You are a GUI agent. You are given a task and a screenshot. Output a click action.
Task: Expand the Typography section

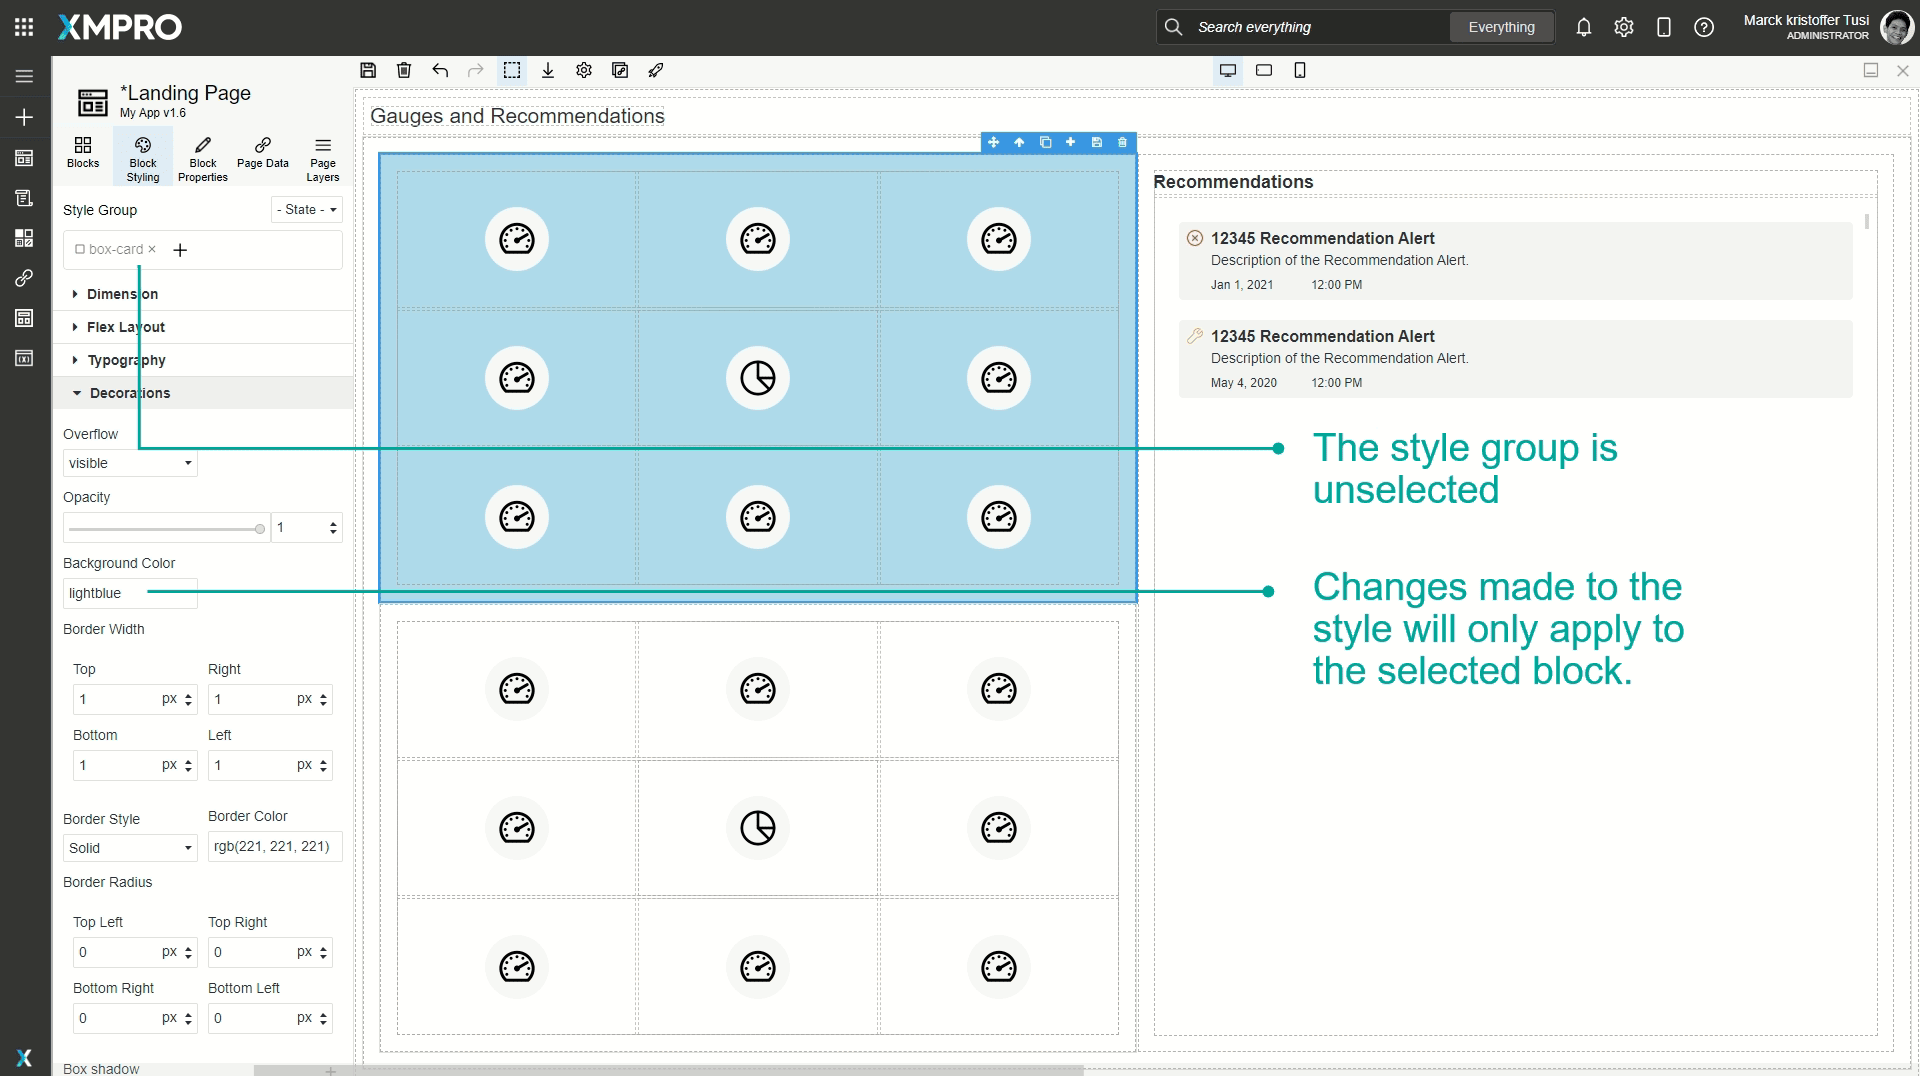point(125,360)
